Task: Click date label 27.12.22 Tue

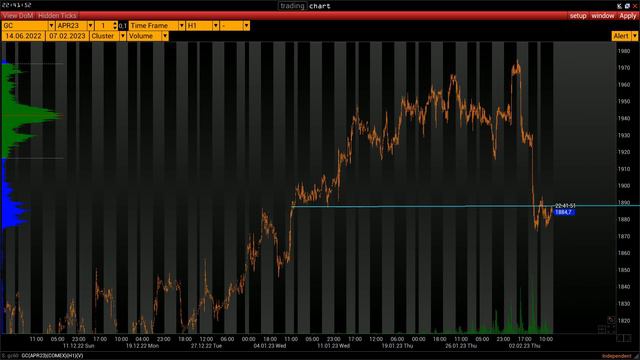Action: tap(206, 346)
